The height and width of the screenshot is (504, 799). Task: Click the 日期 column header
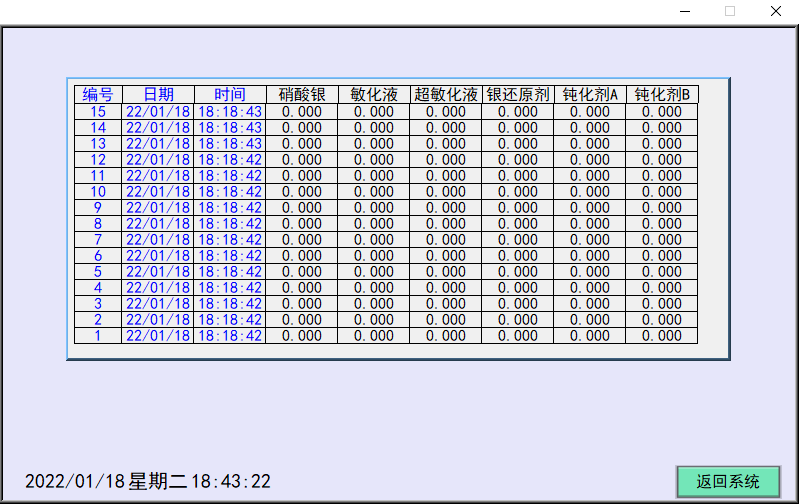(158, 95)
